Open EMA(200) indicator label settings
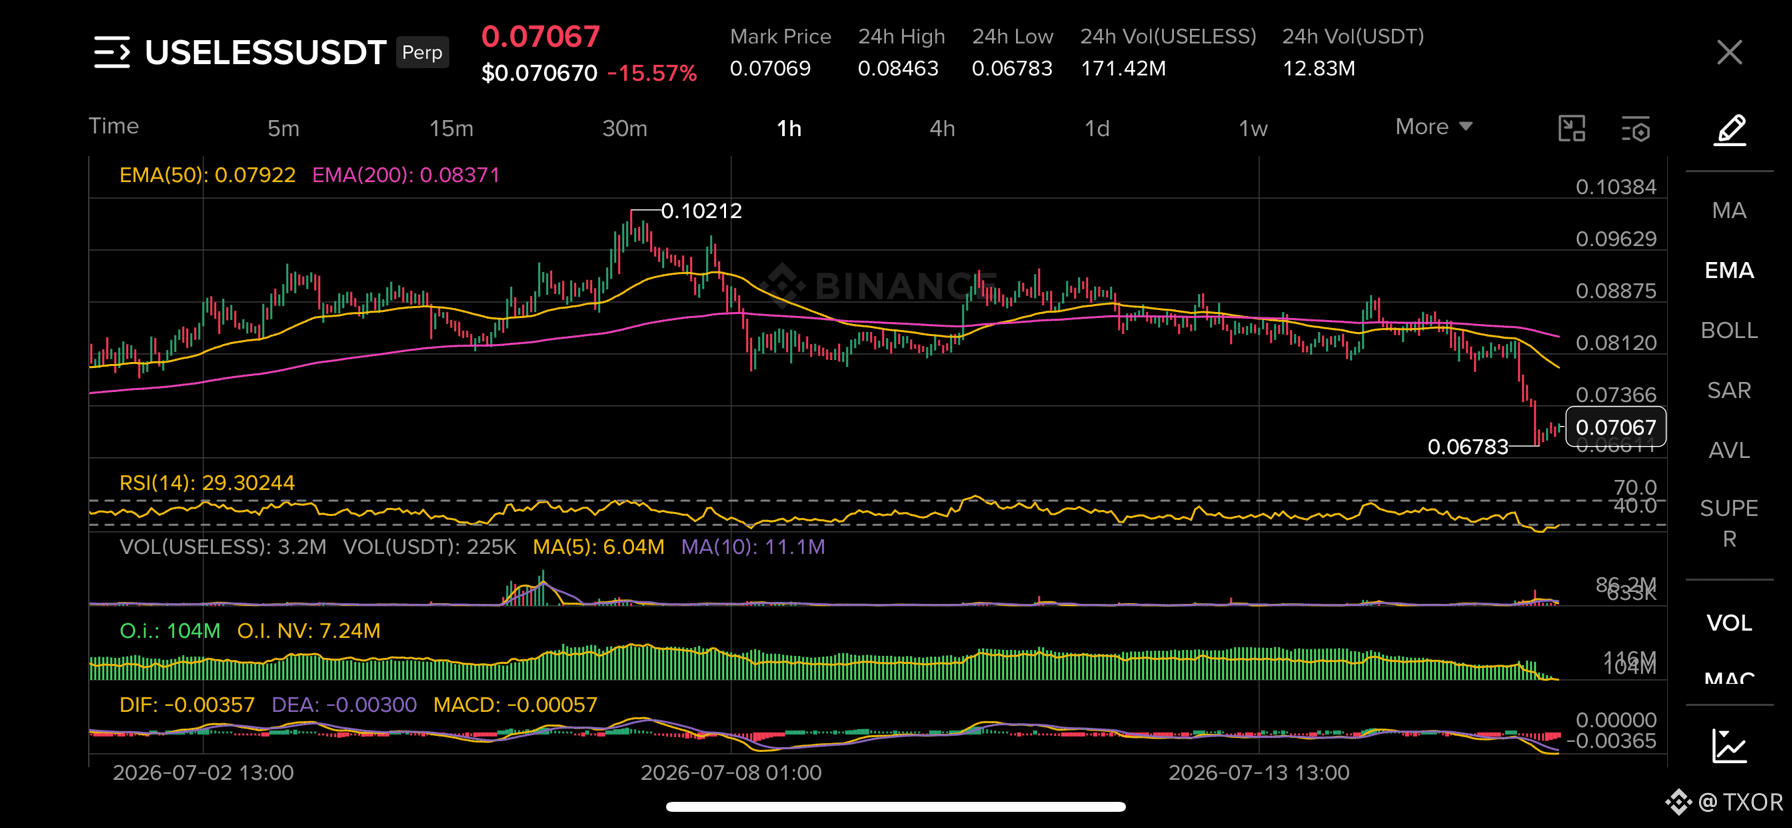Screen dimensions: 1792x828 406,175
